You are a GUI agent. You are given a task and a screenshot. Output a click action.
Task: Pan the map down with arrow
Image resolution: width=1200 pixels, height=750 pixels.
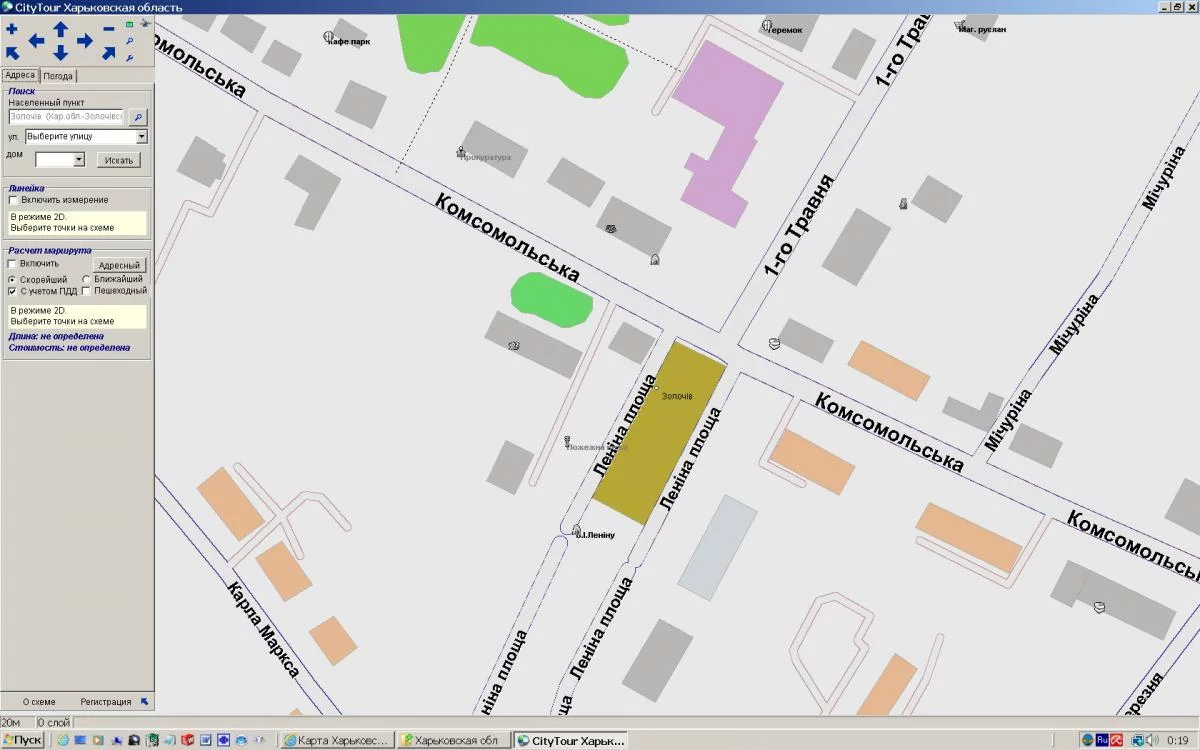60,53
